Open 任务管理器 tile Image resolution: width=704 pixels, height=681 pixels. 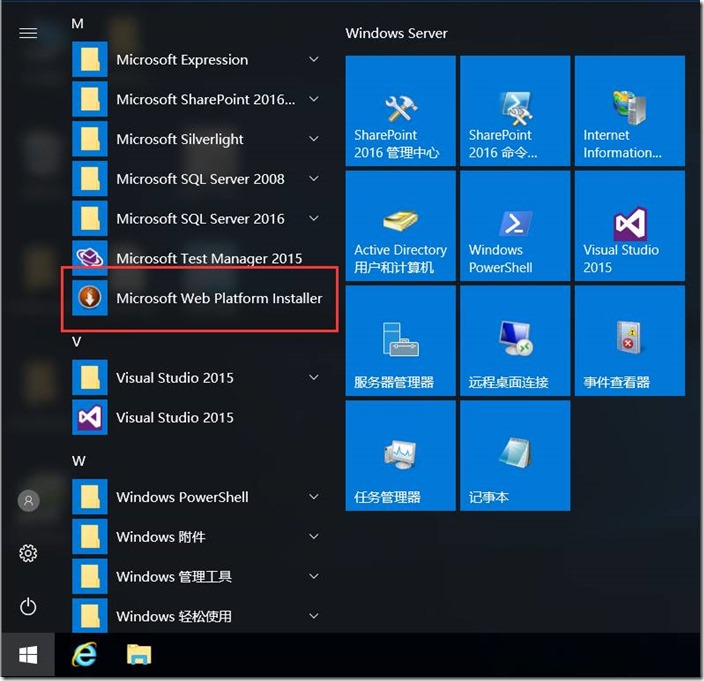[x=400, y=456]
